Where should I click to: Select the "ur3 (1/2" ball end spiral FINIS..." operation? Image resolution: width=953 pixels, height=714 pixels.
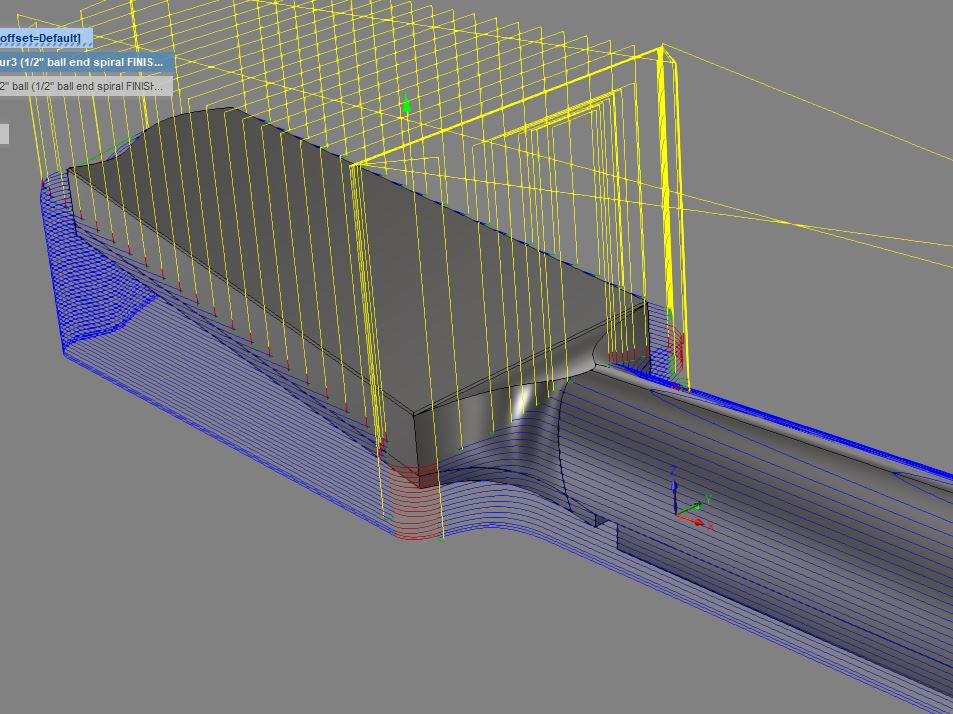coord(87,62)
